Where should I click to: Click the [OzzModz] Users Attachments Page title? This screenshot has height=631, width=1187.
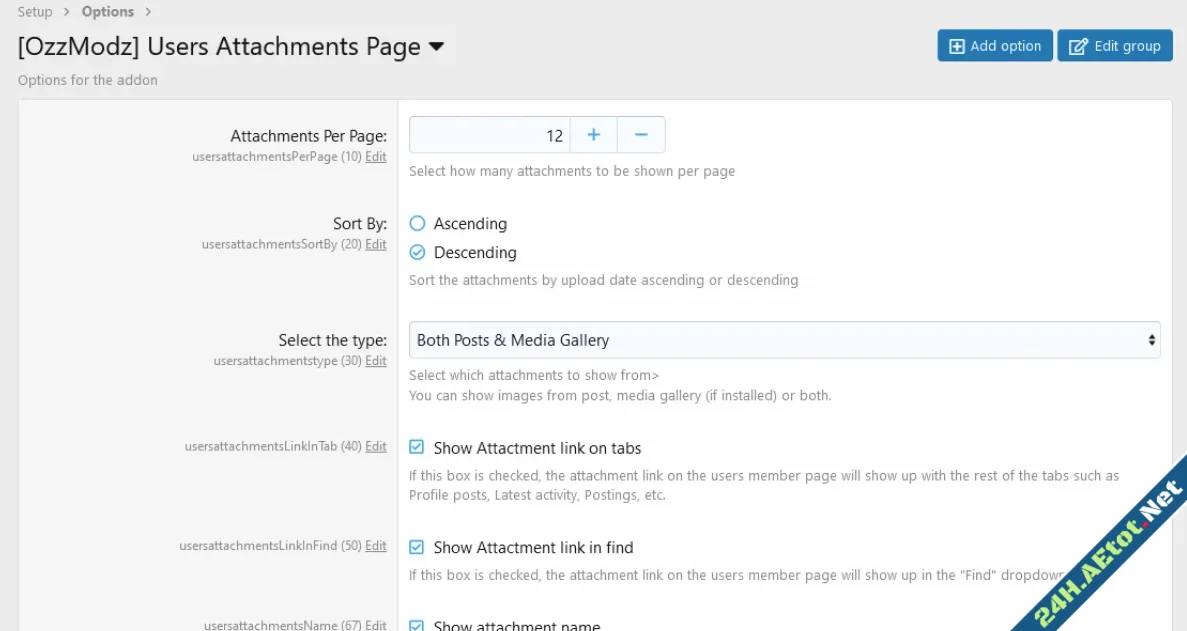[x=219, y=47]
